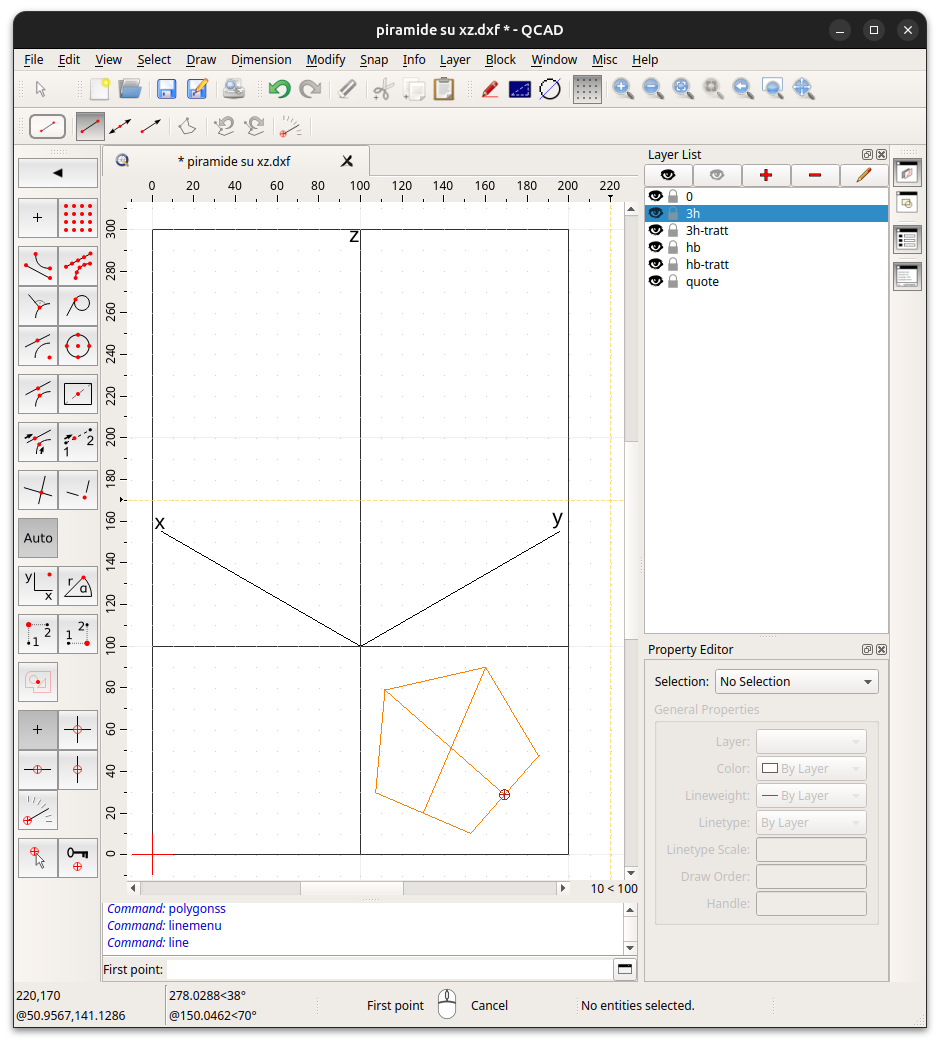This screenshot has width=940, height=1044.
Task: Enable Snap to Grid points tool
Action: pyautogui.click(x=78, y=217)
